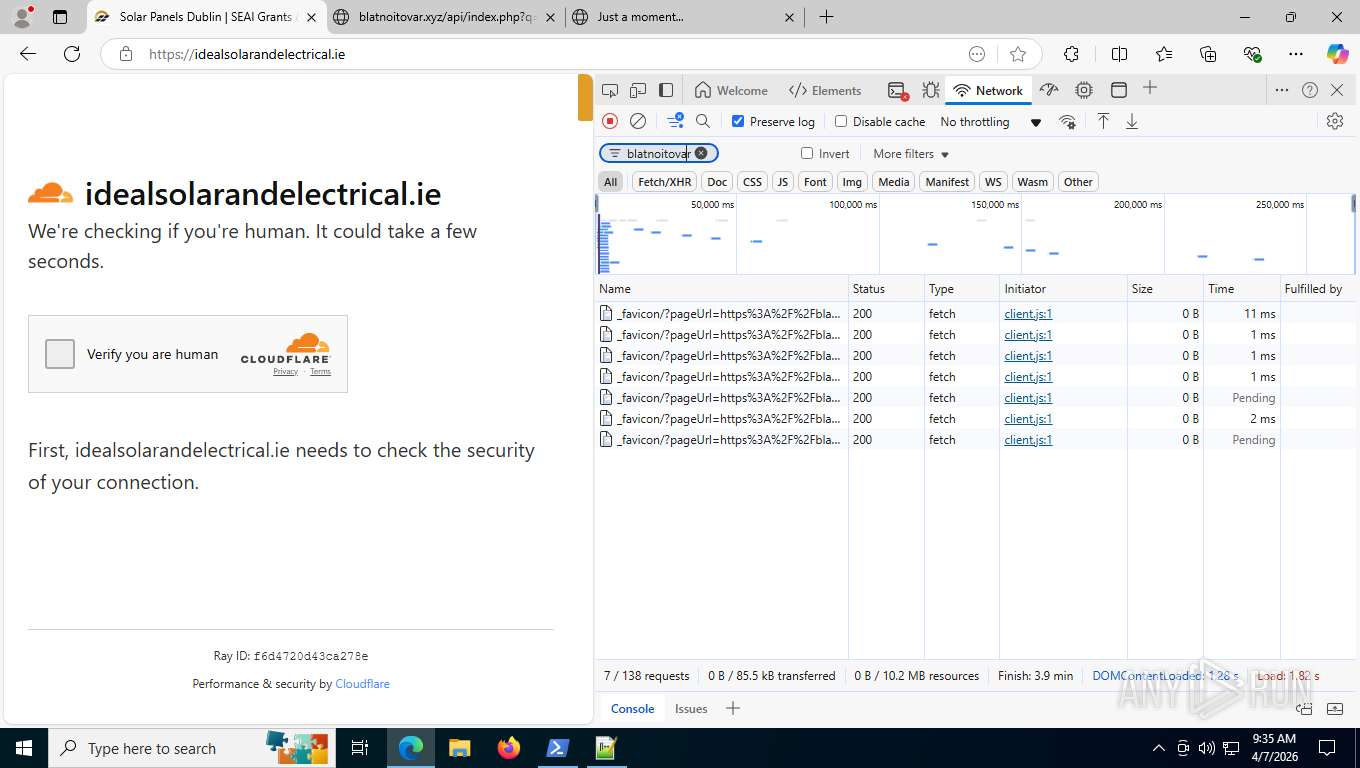The width and height of the screenshot is (1360, 768).
Task: Open browser Collections icon
Action: click(1208, 54)
